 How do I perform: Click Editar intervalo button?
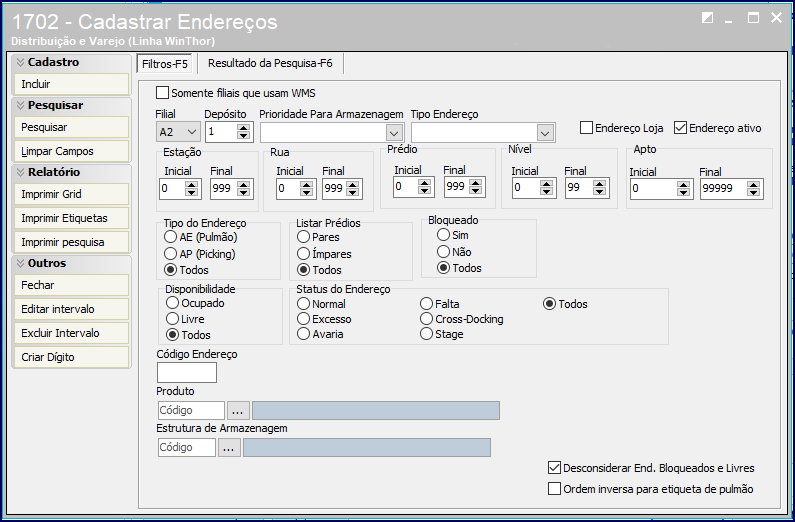(x=71, y=309)
